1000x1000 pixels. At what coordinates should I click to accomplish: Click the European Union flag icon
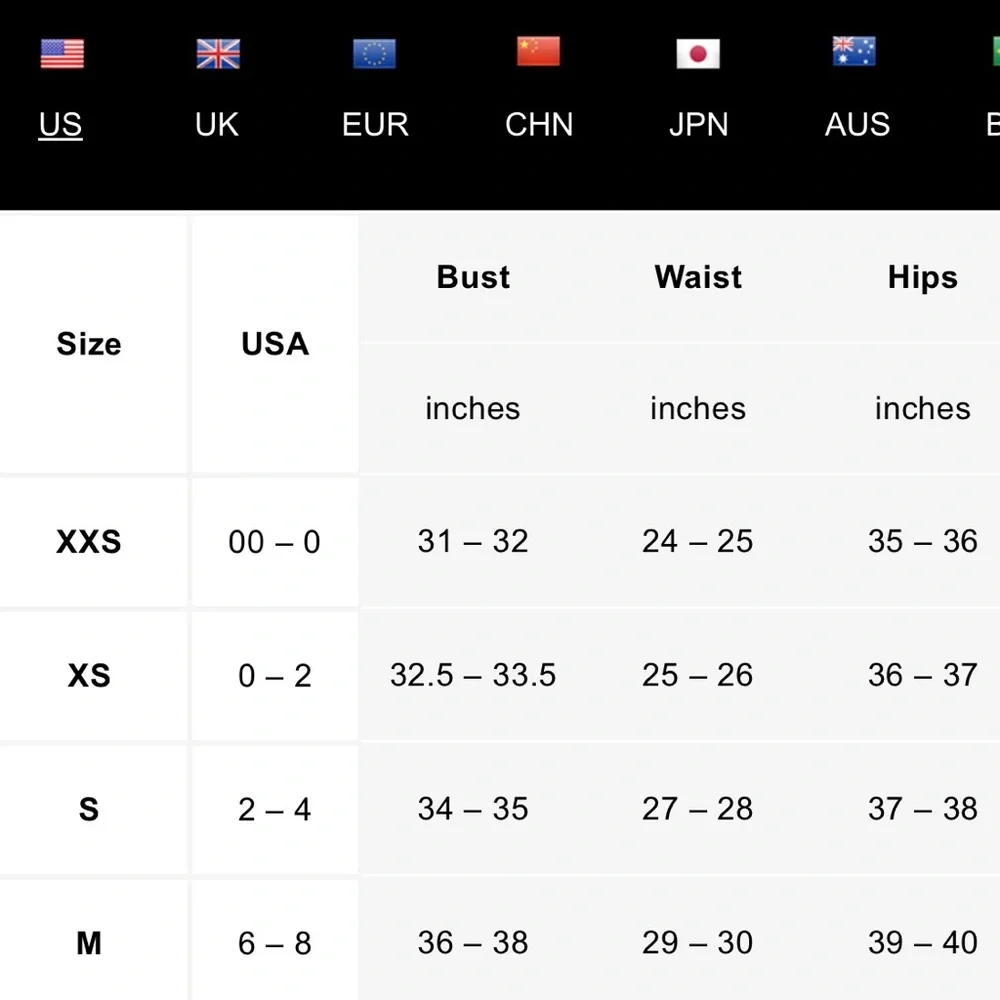pyautogui.click(x=374, y=54)
